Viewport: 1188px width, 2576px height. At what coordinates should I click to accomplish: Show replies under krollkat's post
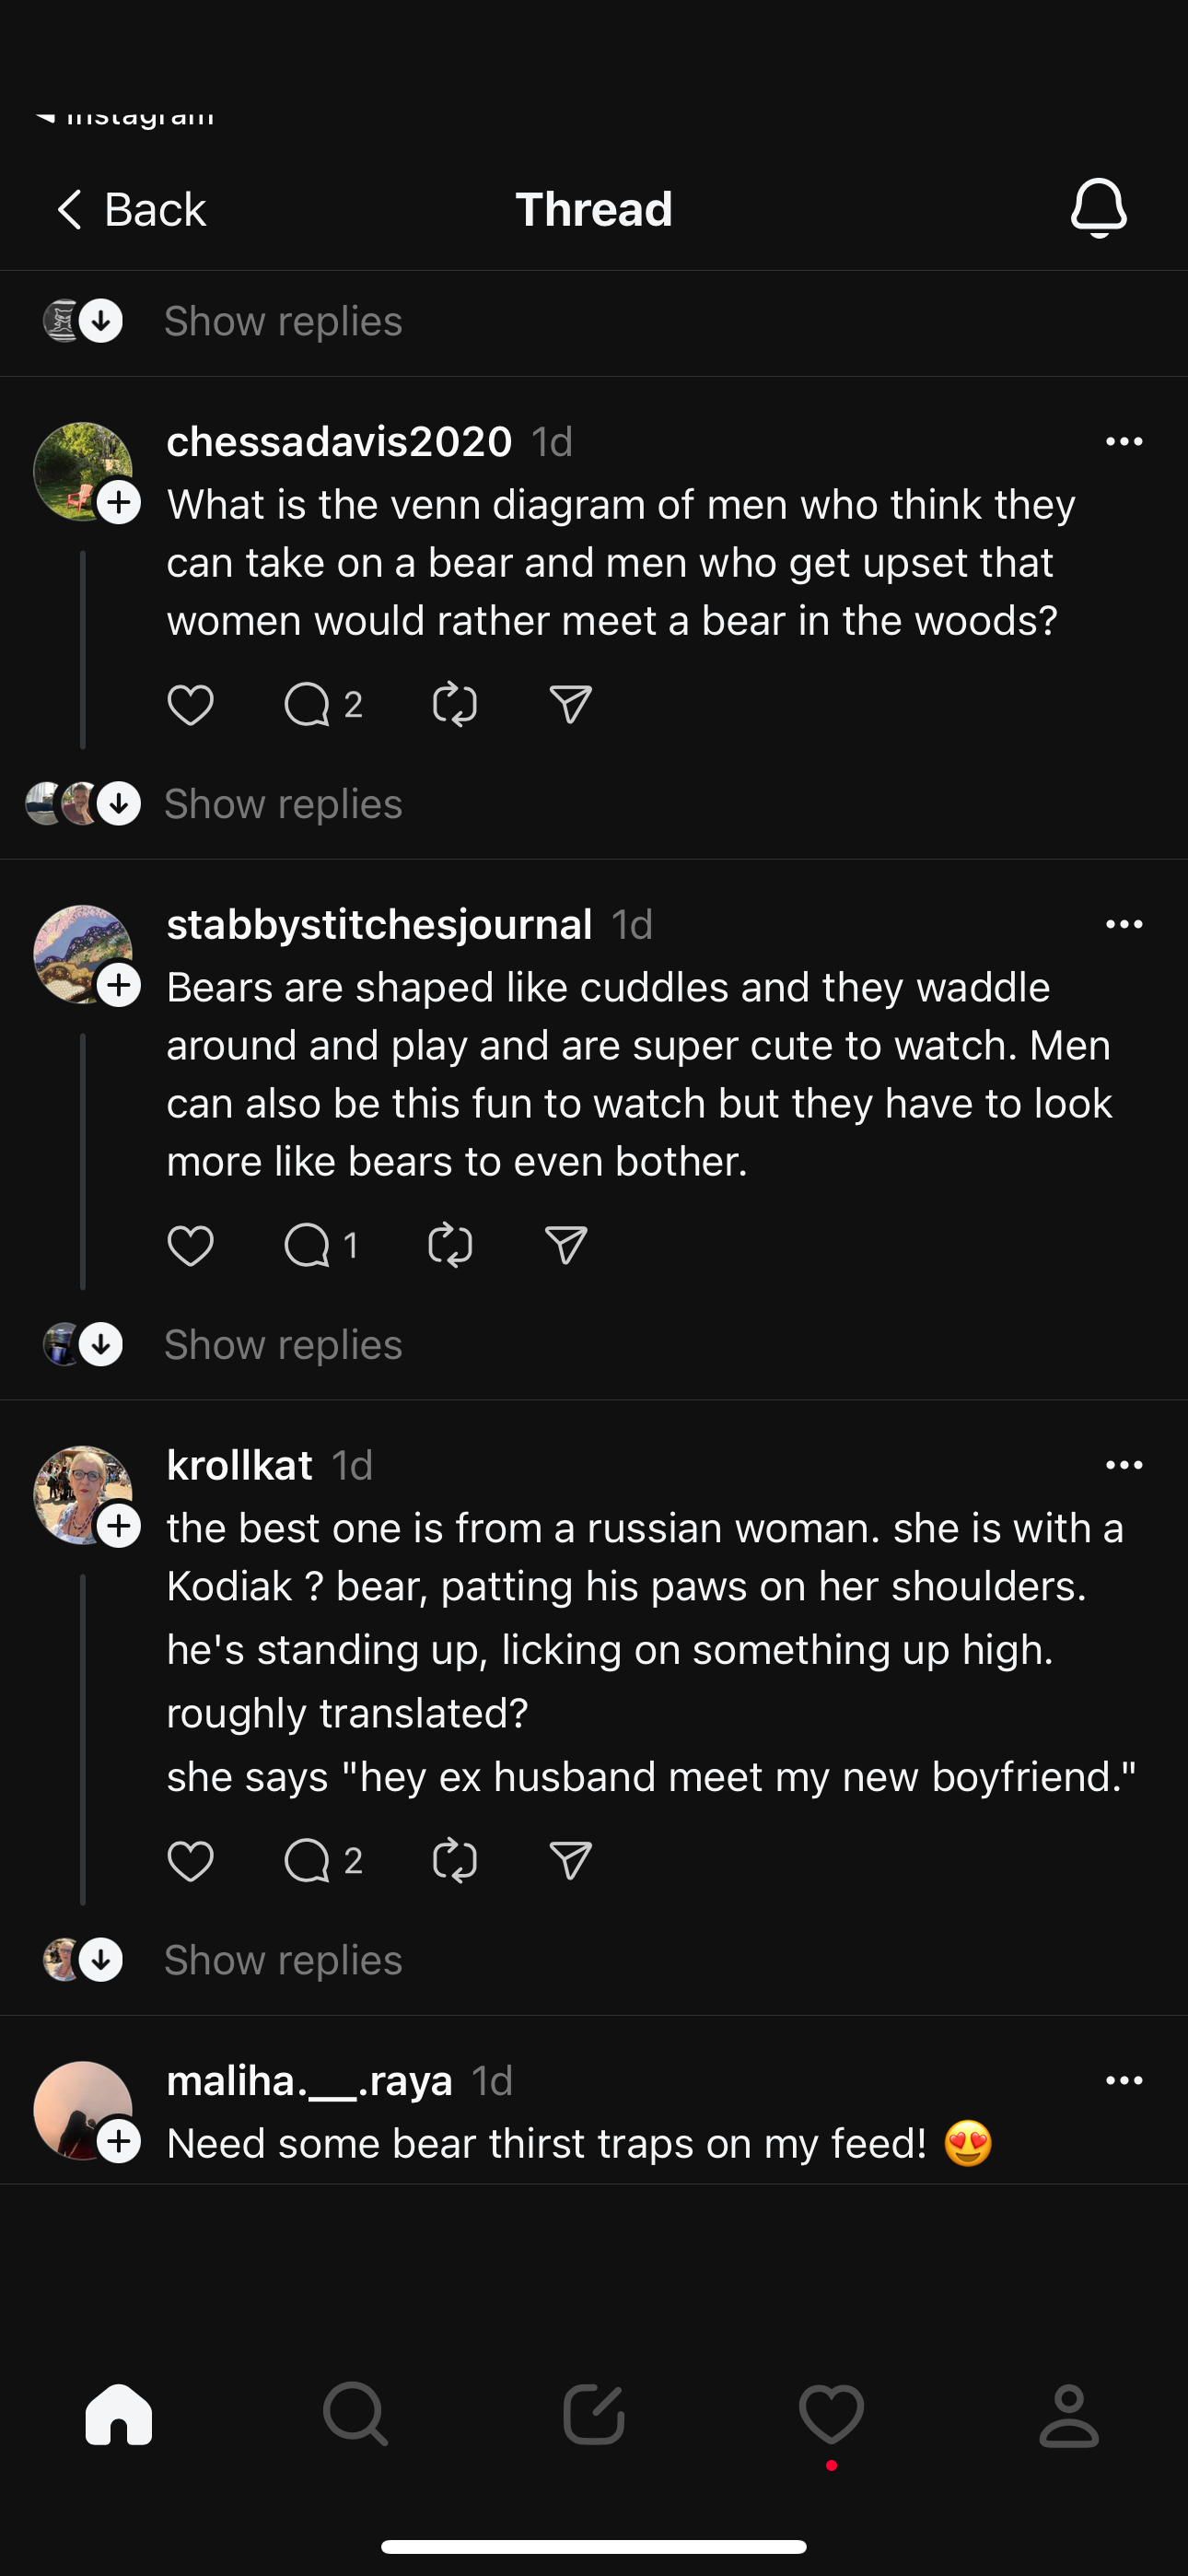[283, 1960]
